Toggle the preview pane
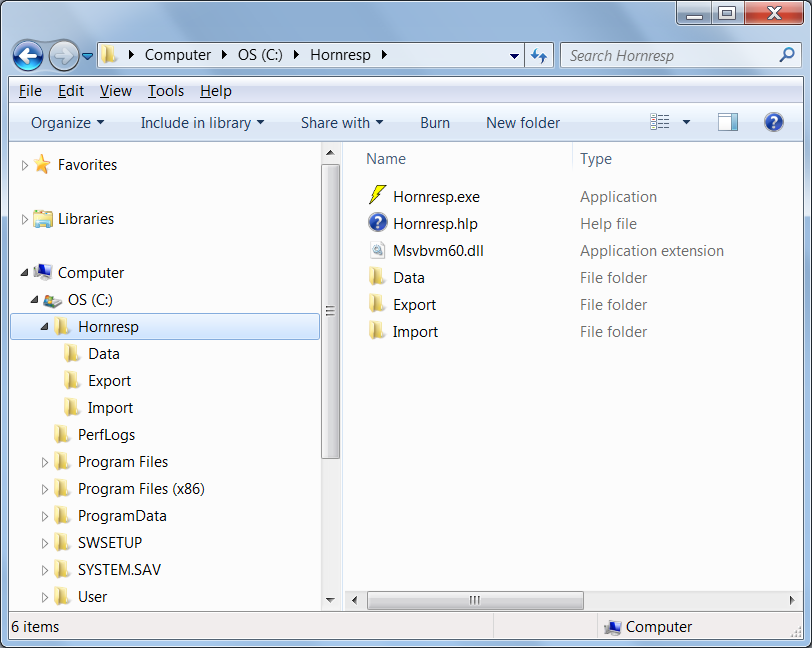Image resolution: width=812 pixels, height=648 pixels. pyautogui.click(x=728, y=122)
